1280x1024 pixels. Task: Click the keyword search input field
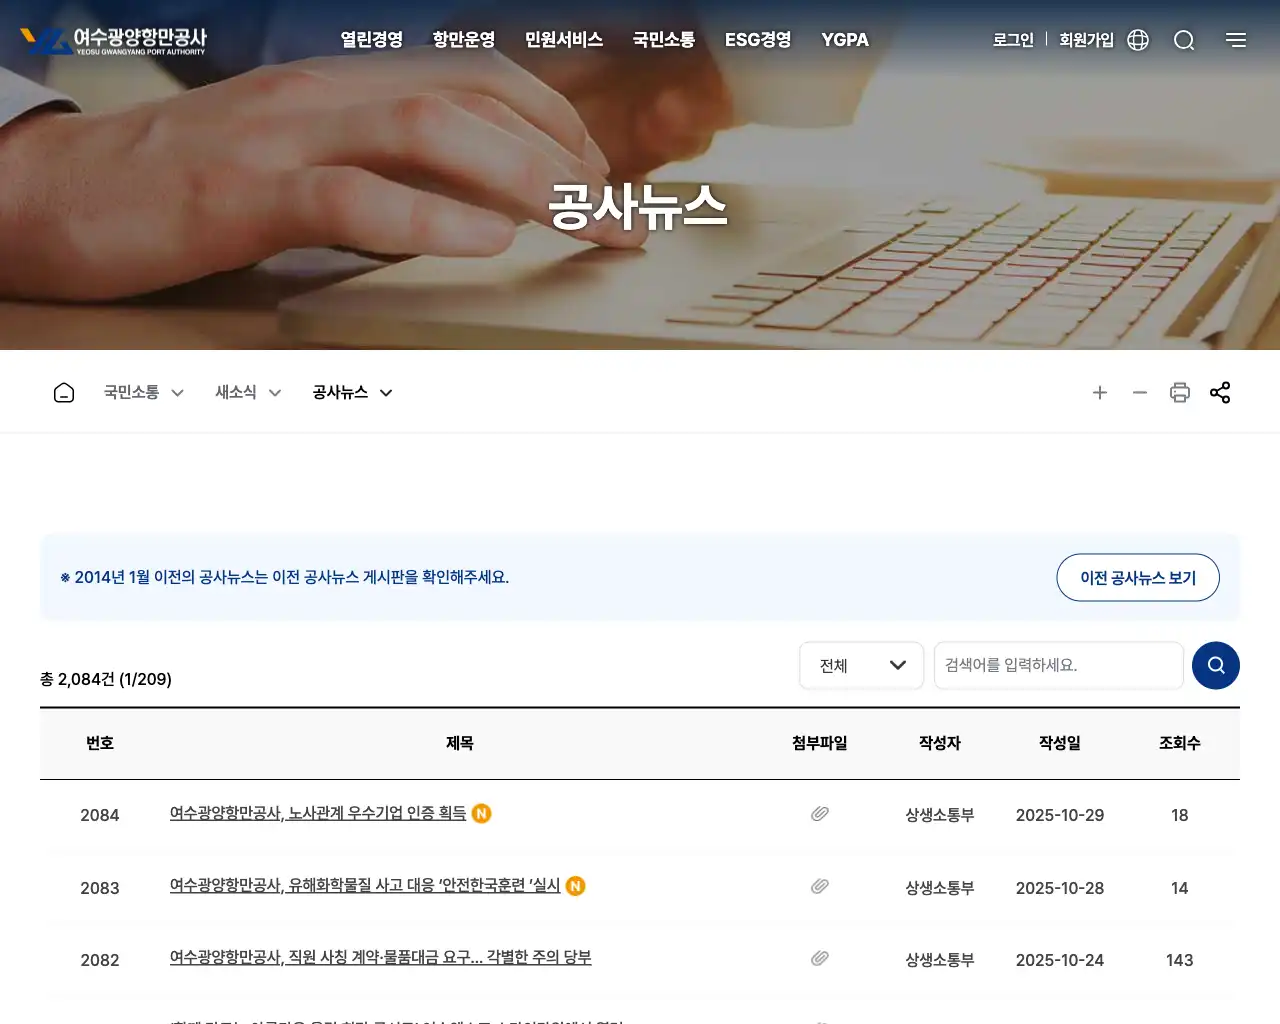(1058, 665)
